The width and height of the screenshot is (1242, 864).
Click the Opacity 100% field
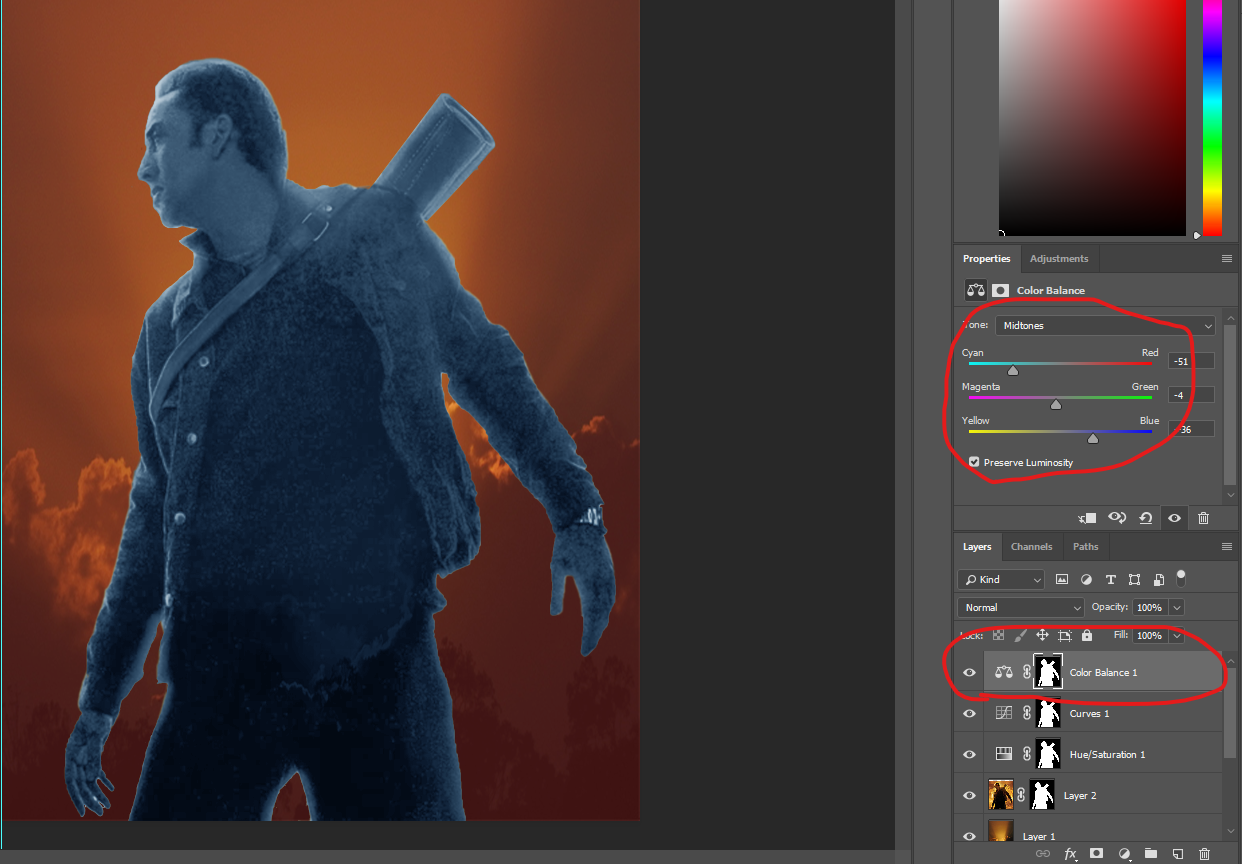1150,607
